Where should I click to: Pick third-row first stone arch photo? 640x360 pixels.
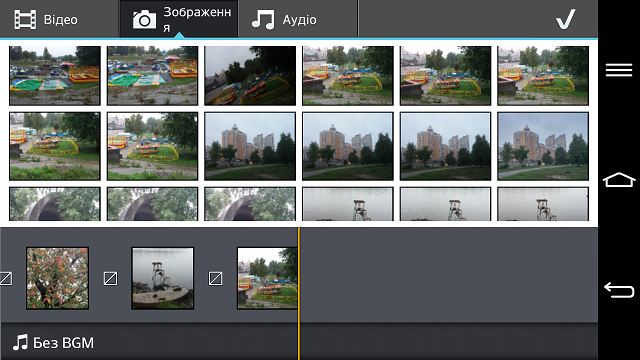pos(55,204)
